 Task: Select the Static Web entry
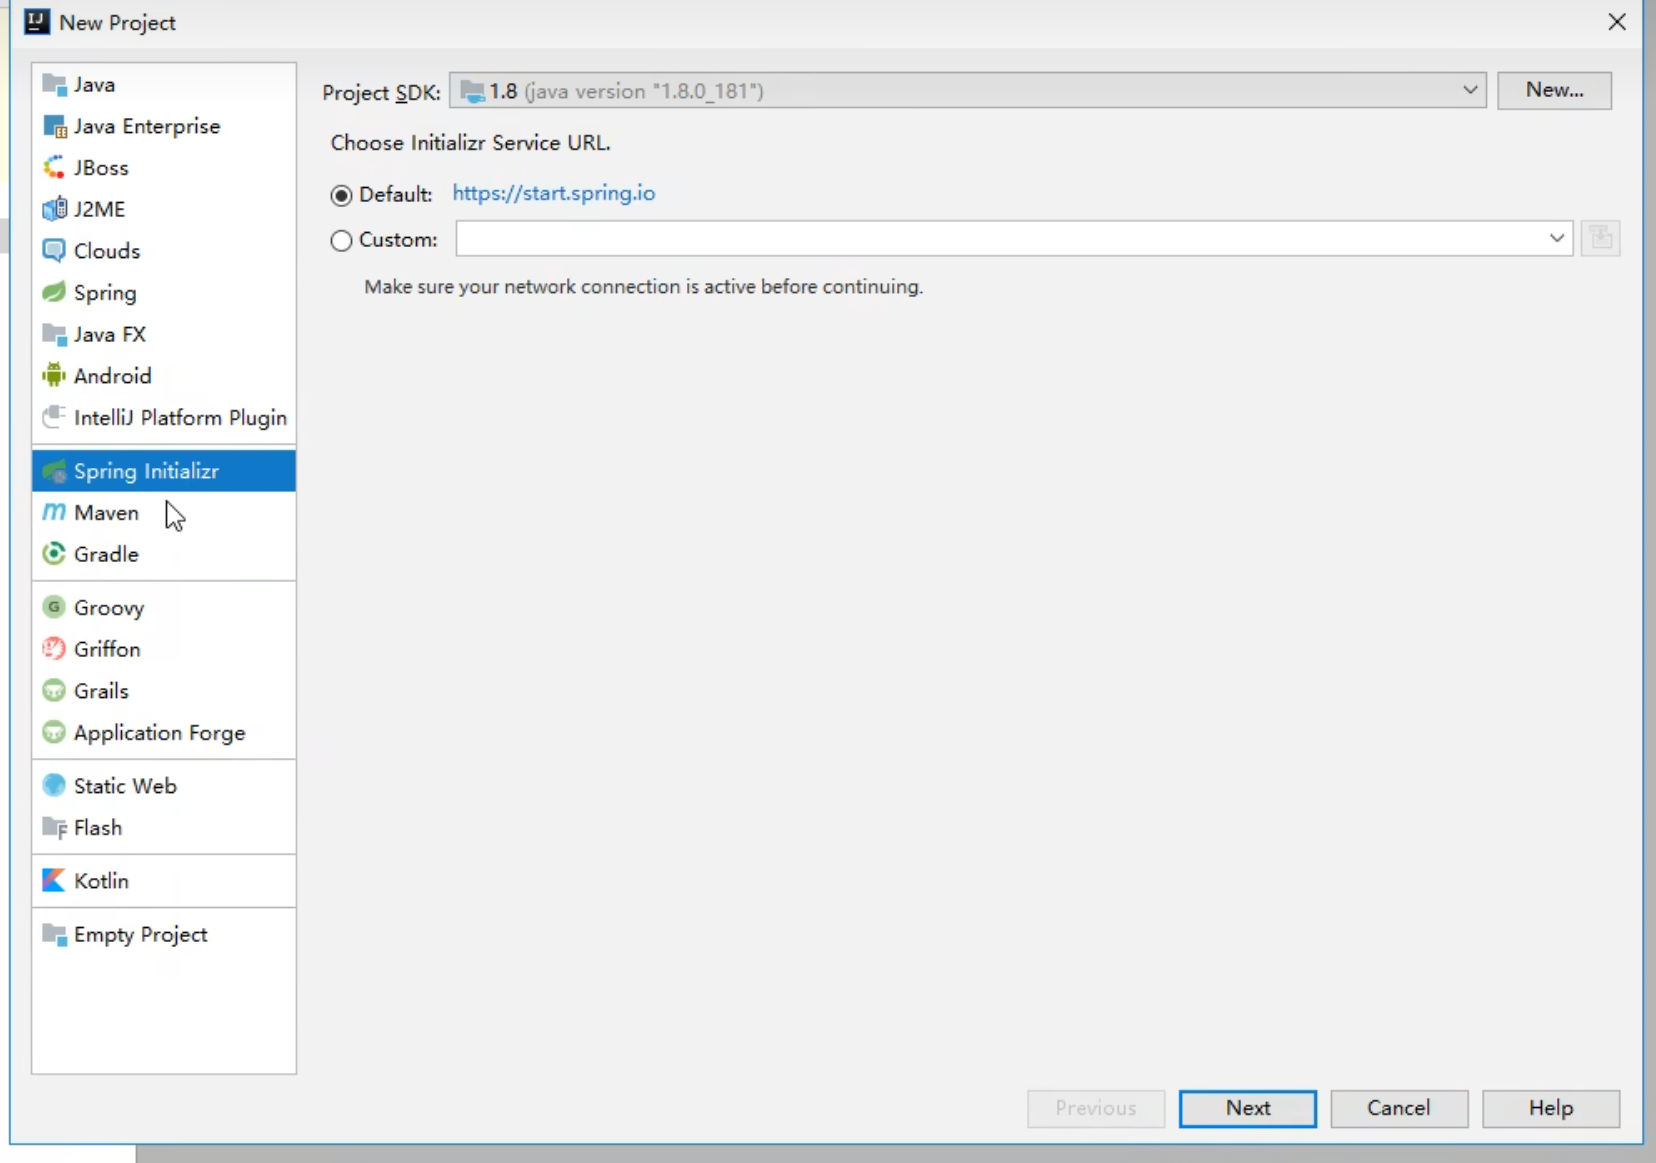pos(164,786)
